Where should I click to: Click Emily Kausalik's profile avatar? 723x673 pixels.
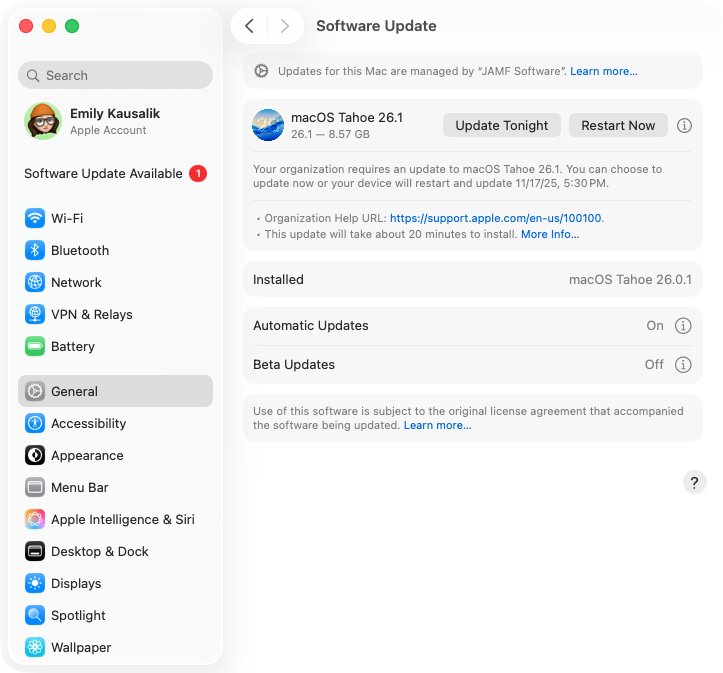43,121
